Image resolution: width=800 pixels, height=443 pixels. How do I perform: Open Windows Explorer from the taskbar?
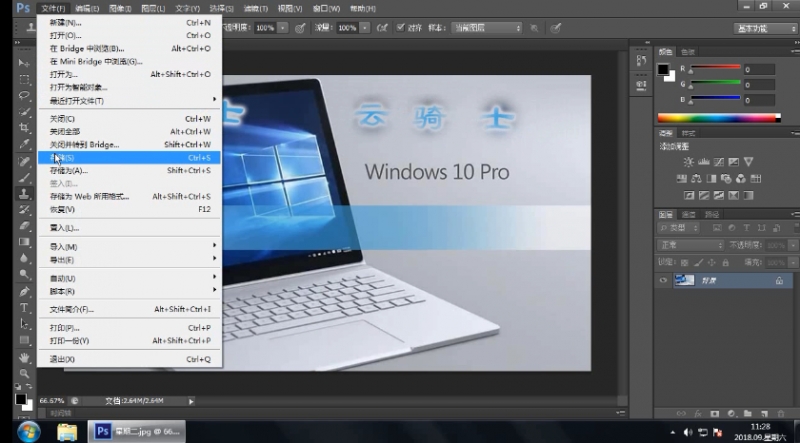tap(67, 432)
